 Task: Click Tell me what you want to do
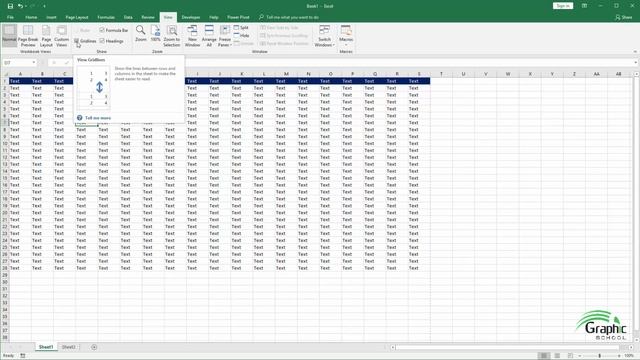(x=292, y=17)
